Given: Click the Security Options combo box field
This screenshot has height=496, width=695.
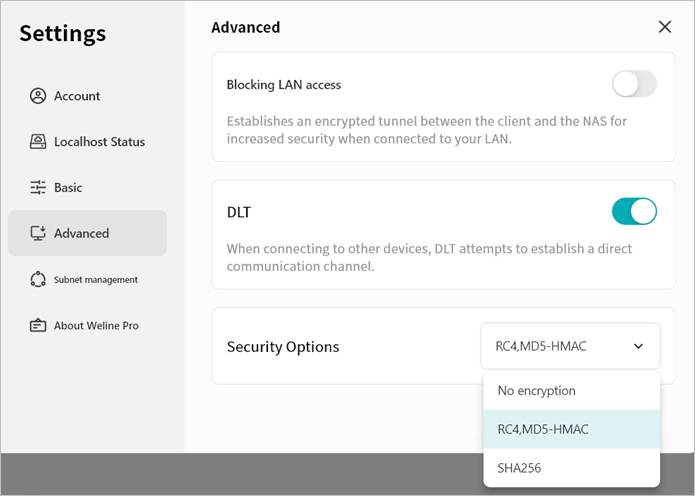Looking at the screenshot, I should pyautogui.click(x=555, y=346).
